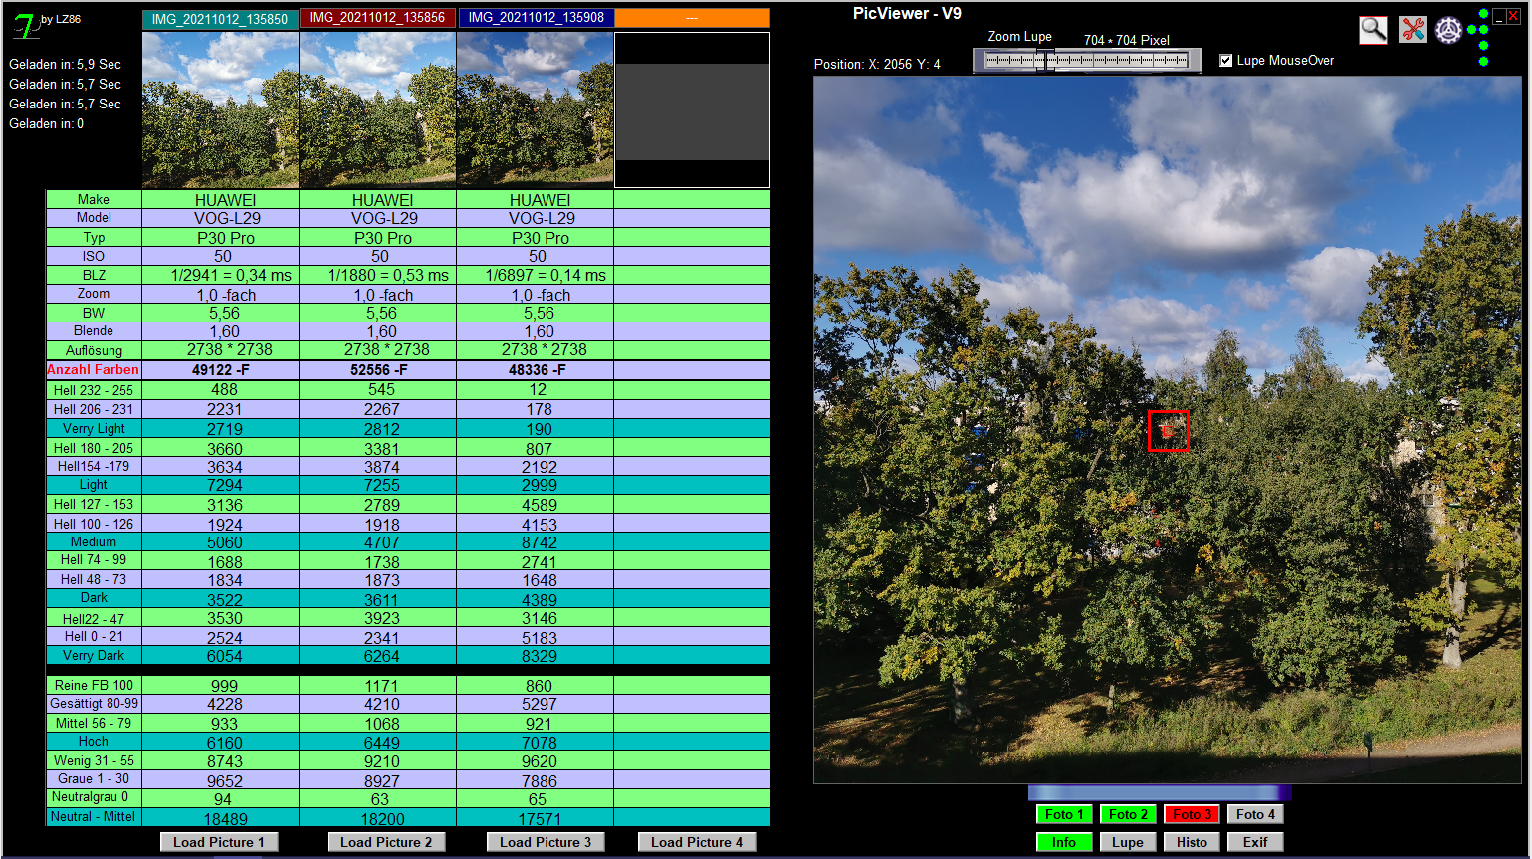Click the Hell 232 - 255 row label
This screenshot has height=859, width=1532.
tap(94, 390)
